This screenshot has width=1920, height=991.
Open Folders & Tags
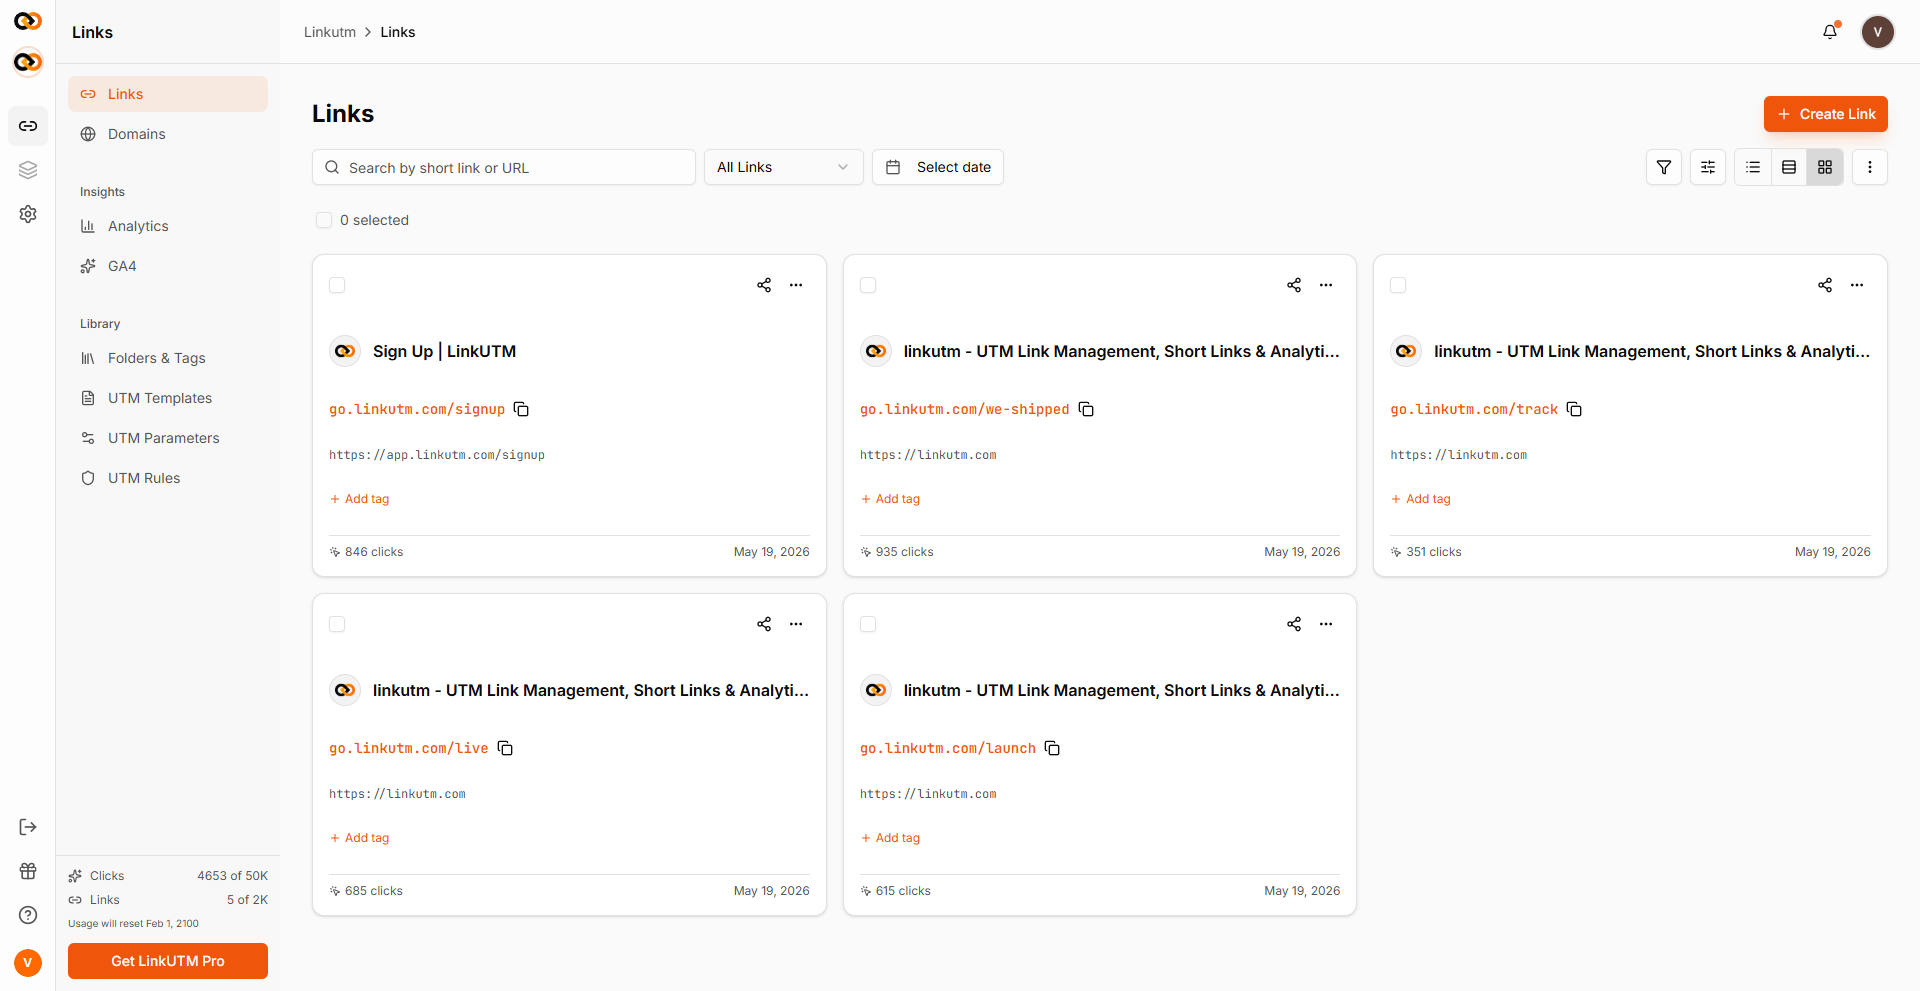pyautogui.click(x=168, y=358)
